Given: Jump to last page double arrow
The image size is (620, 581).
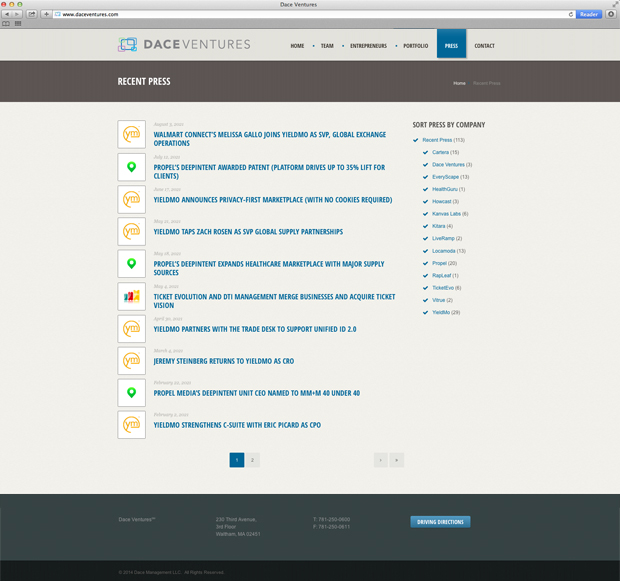Looking at the screenshot, I should click(x=397, y=460).
